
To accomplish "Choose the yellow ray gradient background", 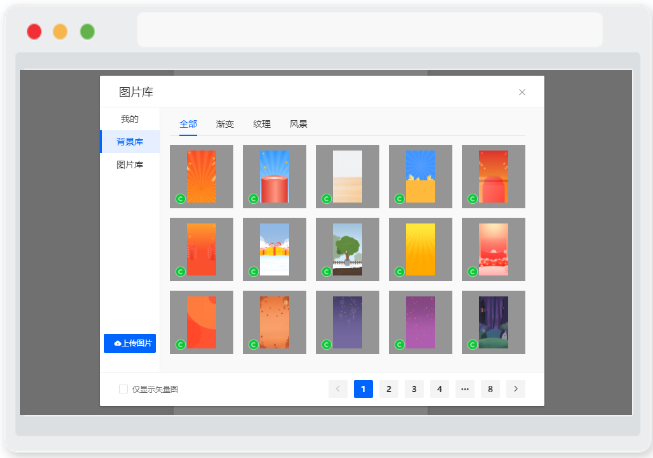I will coord(421,249).
